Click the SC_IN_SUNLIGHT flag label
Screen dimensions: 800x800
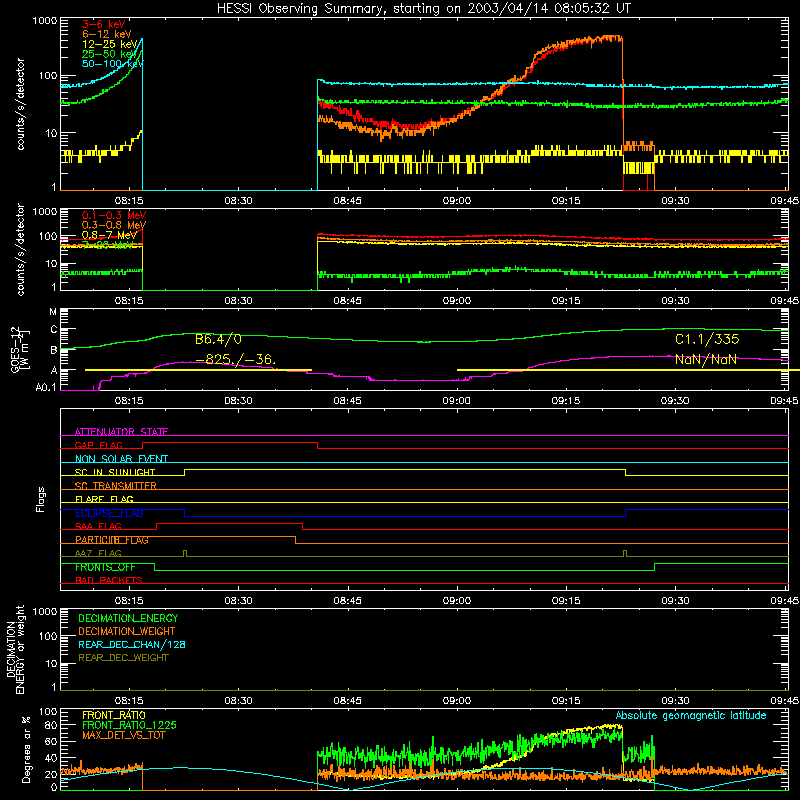[x=115, y=472]
